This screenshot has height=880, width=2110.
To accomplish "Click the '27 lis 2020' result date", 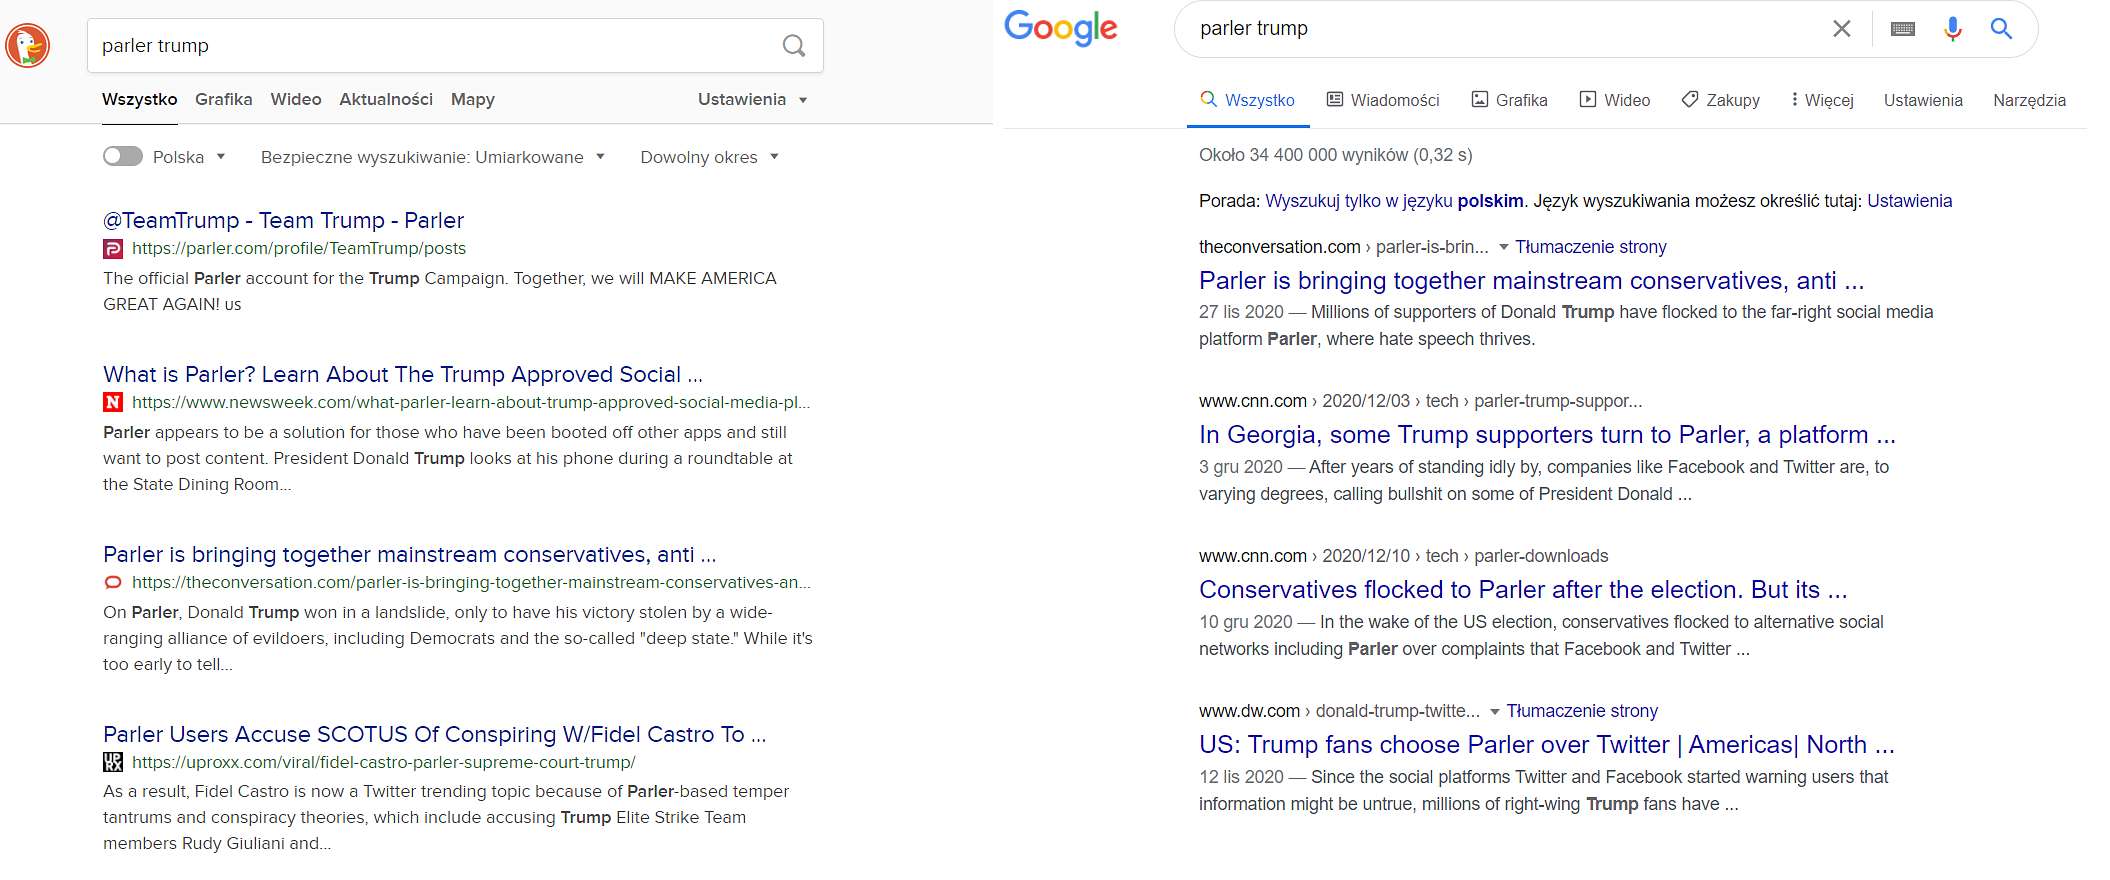I will [x=1241, y=312].
